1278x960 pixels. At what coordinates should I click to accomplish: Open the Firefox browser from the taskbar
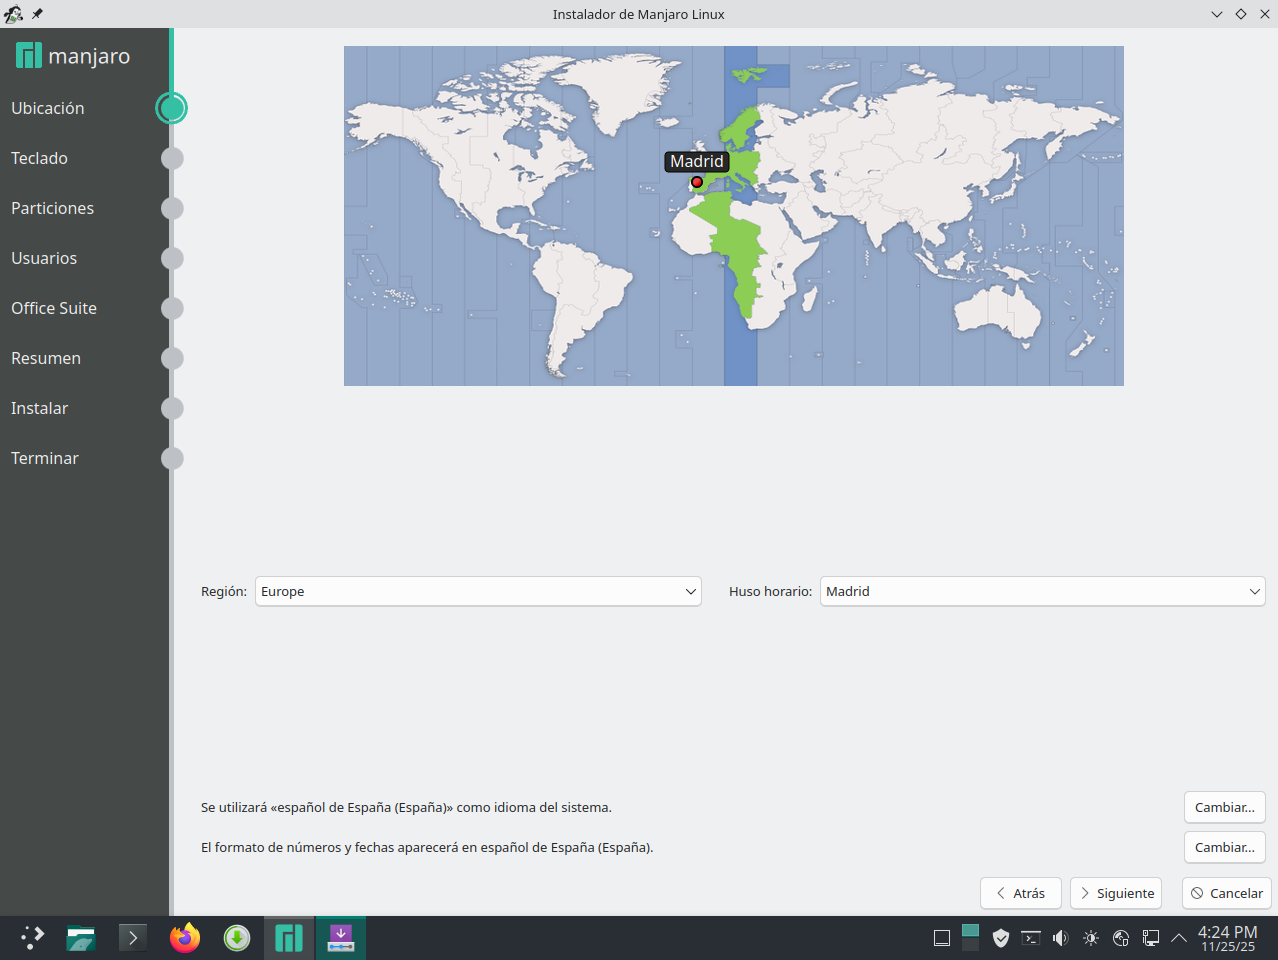185,938
